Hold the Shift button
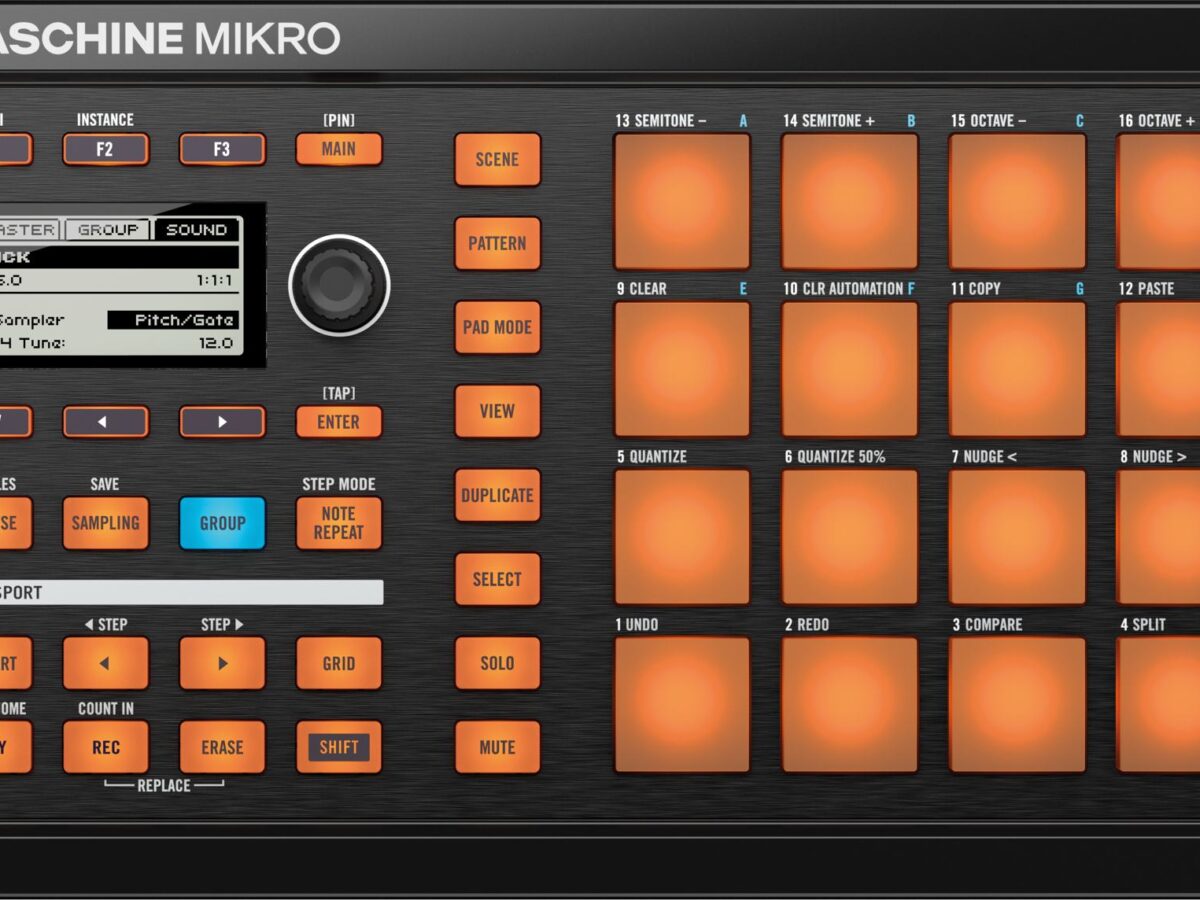The width and height of the screenshot is (1200, 900). click(x=338, y=747)
